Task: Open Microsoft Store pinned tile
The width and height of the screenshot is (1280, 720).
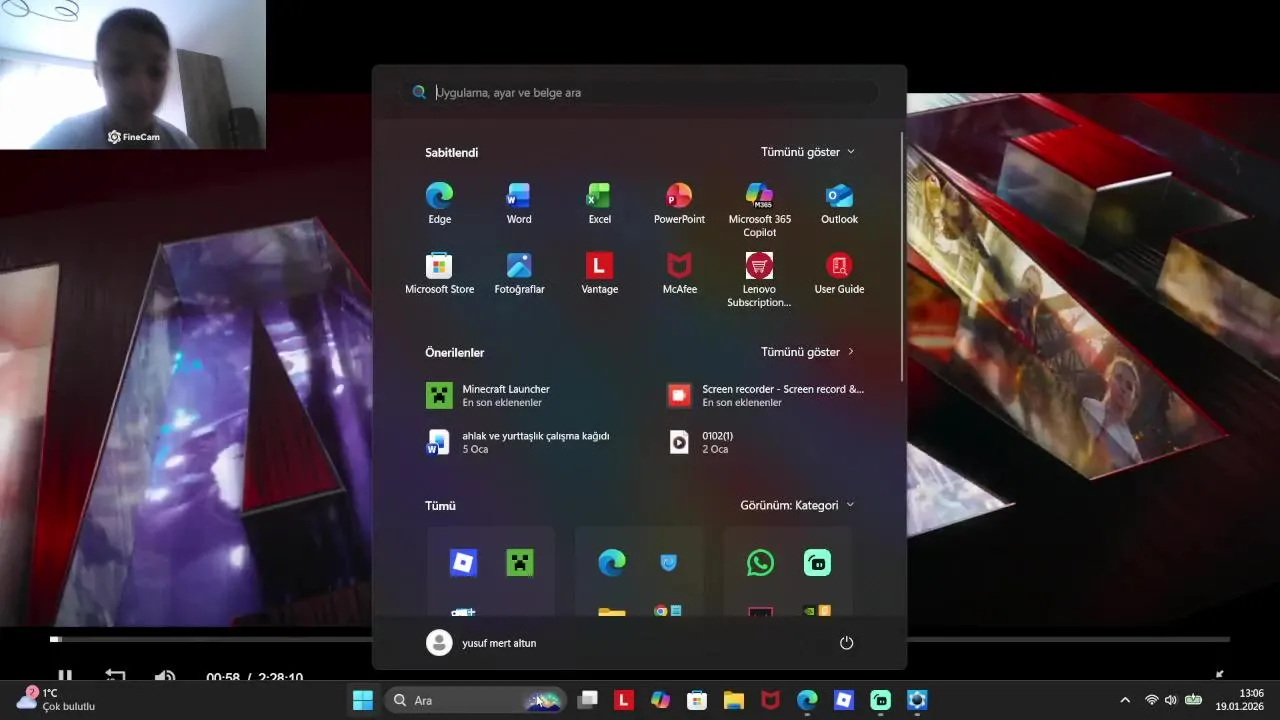Action: coord(439,273)
